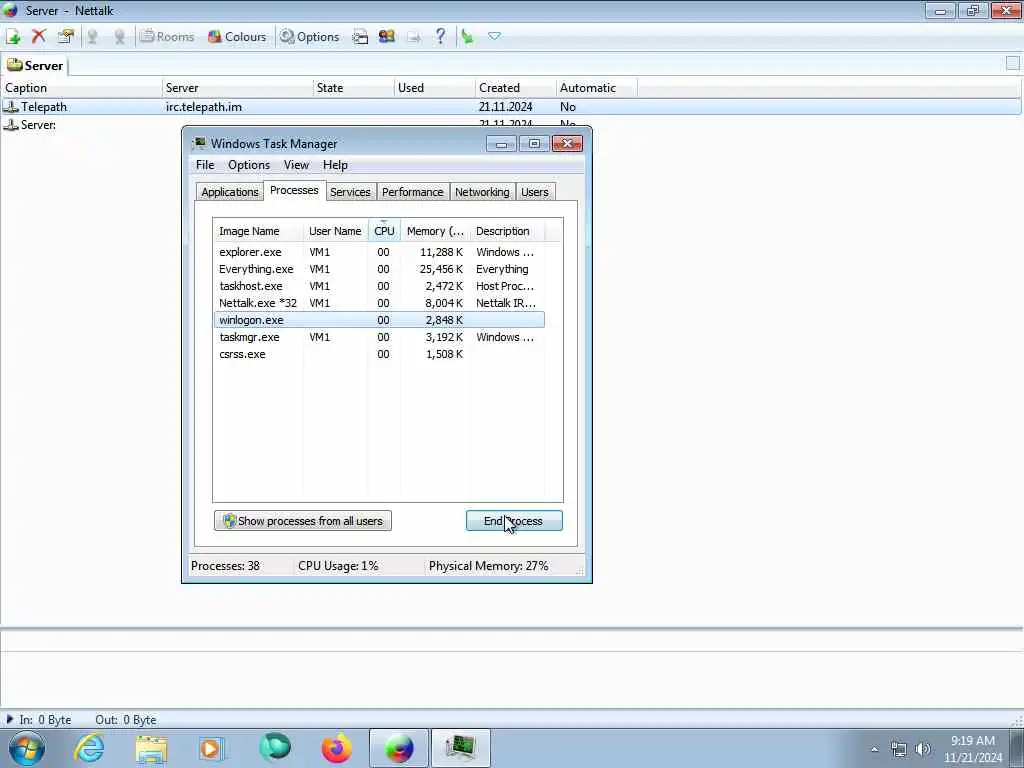Sort processes by Description column

click(507, 231)
